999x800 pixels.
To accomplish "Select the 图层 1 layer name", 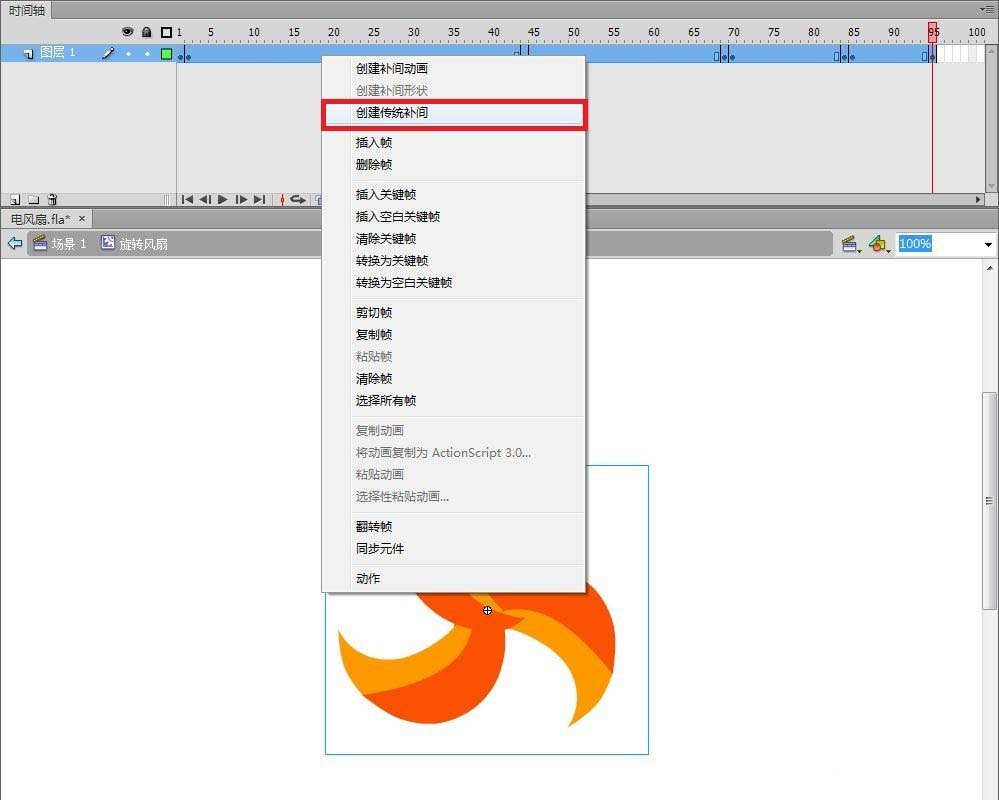I will click(57, 53).
